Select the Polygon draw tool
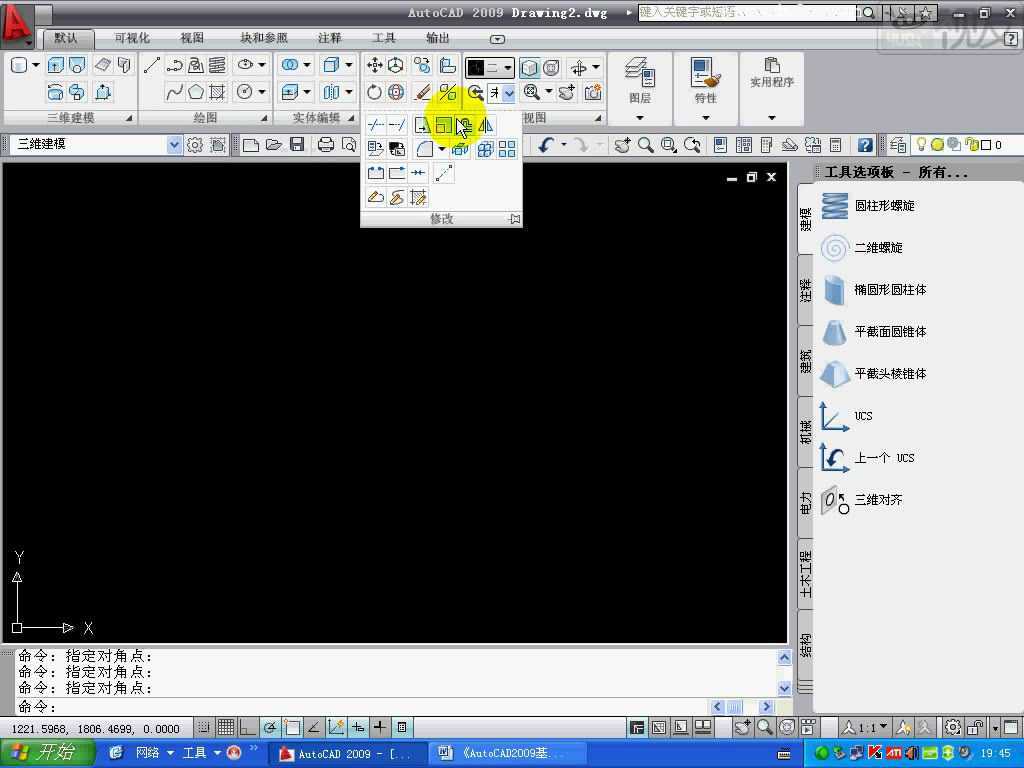Image resolution: width=1024 pixels, height=768 pixels. pyautogui.click(x=196, y=92)
